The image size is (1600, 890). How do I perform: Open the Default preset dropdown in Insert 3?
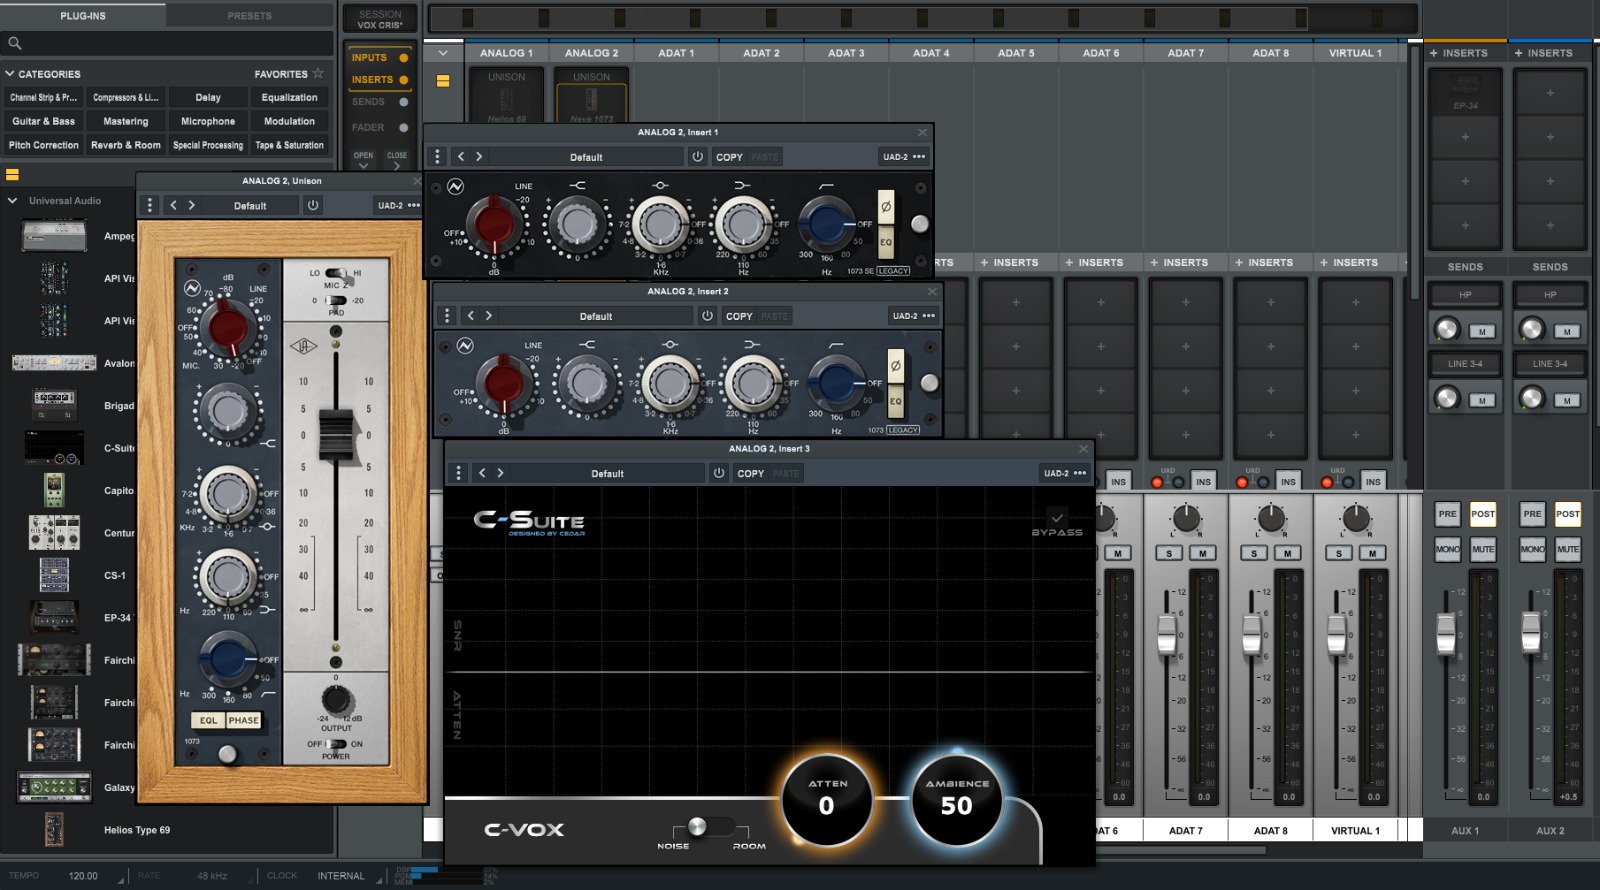(x=607, y=473)
